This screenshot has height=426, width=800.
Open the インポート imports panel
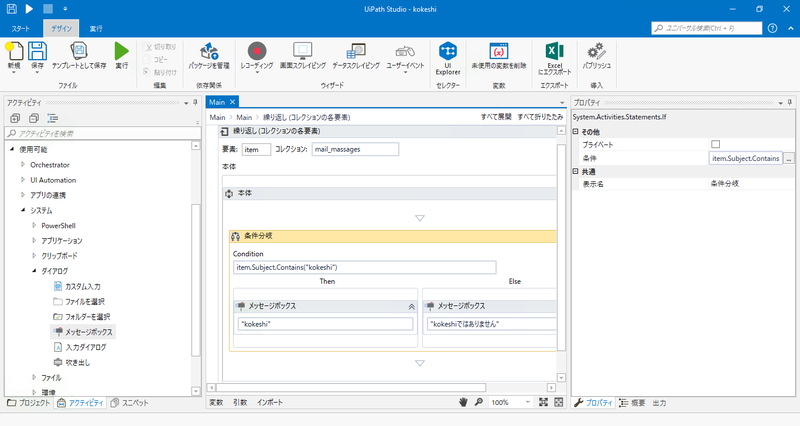(270, 403)
